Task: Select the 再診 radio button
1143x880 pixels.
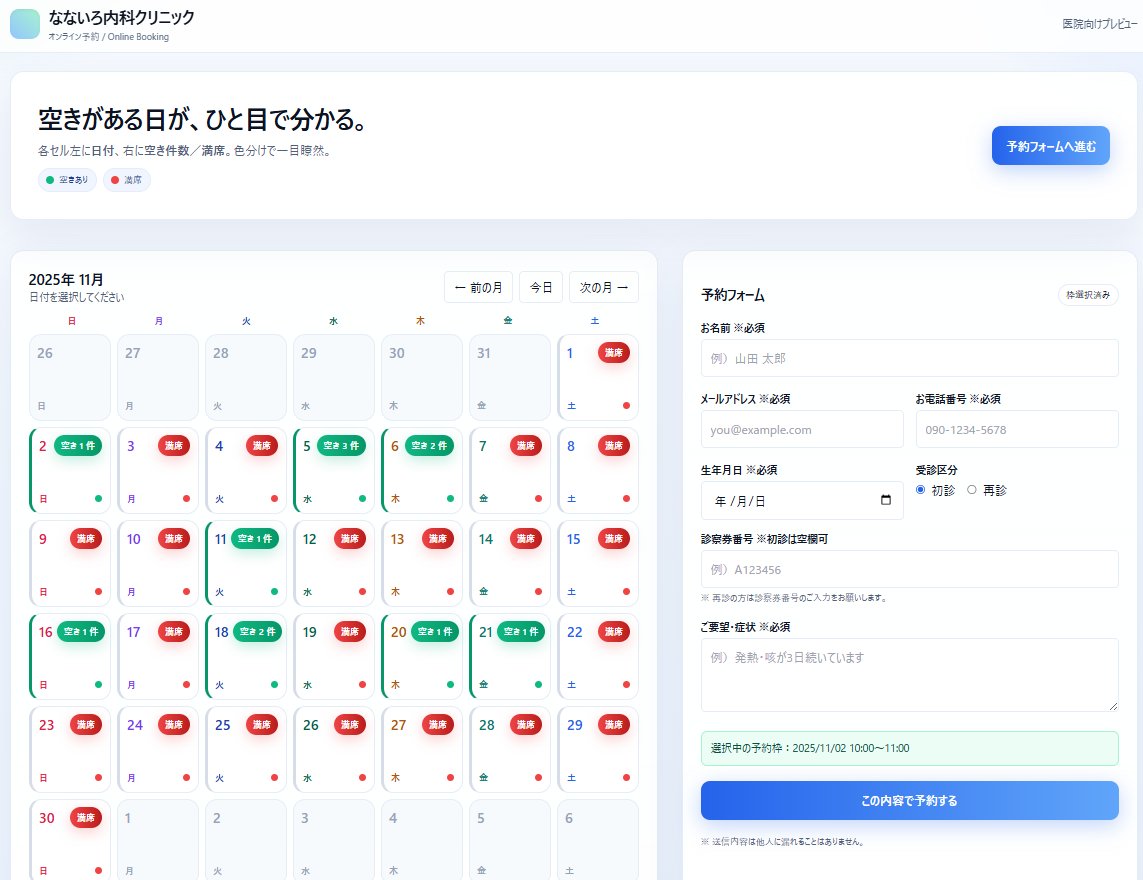Action: [972, 490]
